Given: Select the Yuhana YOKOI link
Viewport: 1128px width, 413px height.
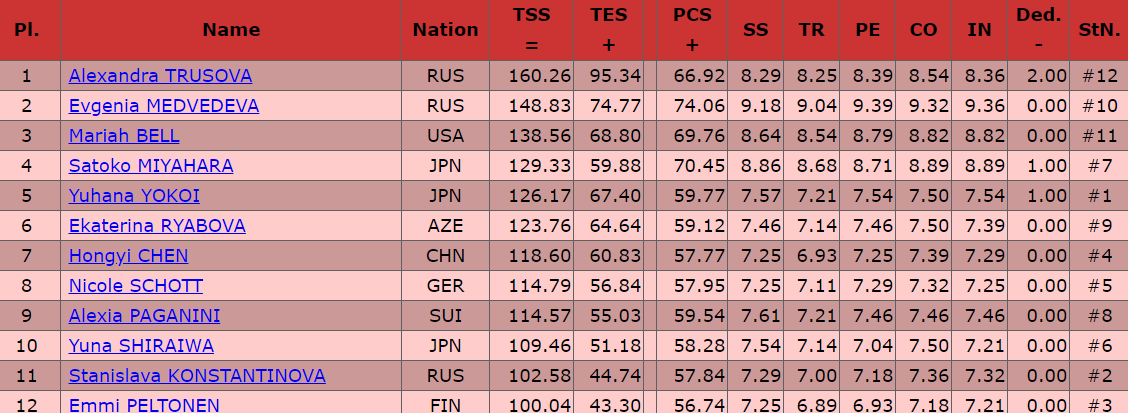Looking at the screenshot, I should (x=134, y=196).
